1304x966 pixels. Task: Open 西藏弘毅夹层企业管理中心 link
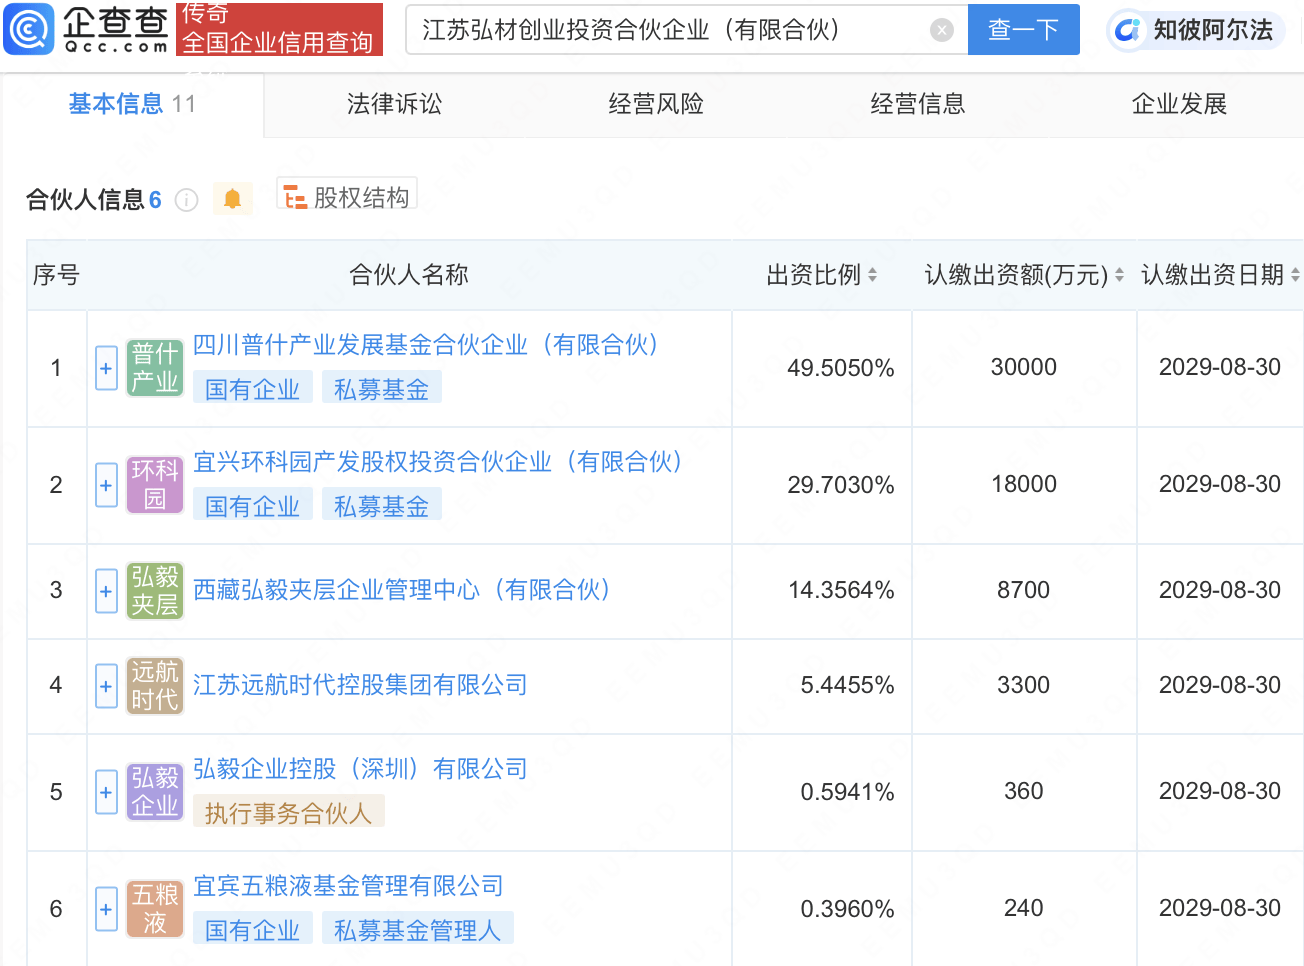pyautogui.click(x=405, y=590)
